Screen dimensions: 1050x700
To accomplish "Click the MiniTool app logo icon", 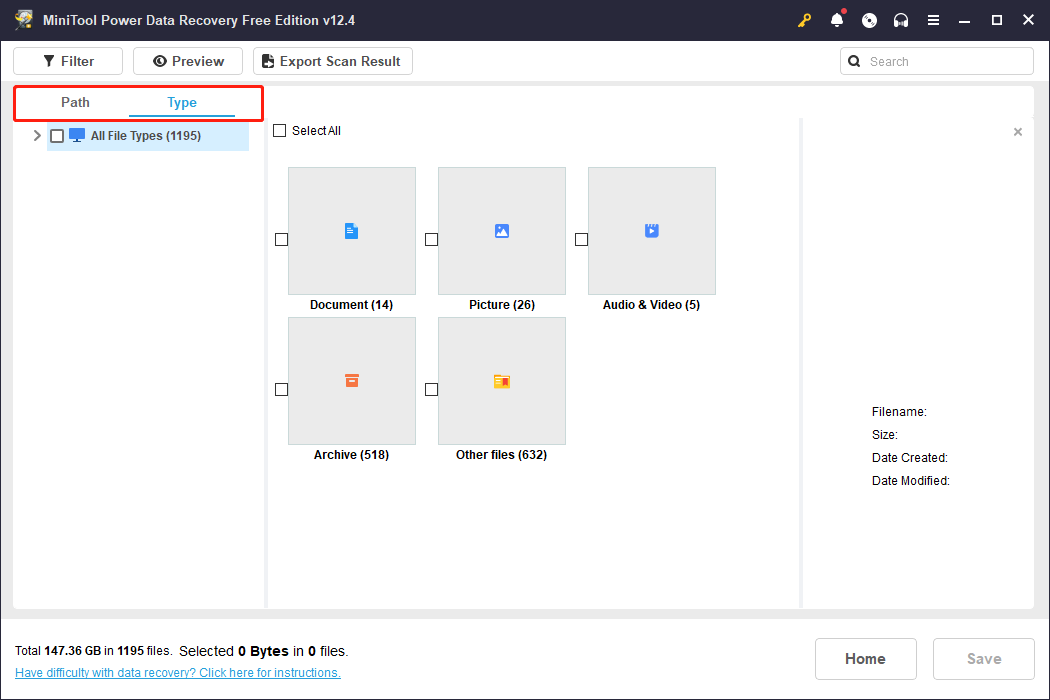I will pos(24,20).
